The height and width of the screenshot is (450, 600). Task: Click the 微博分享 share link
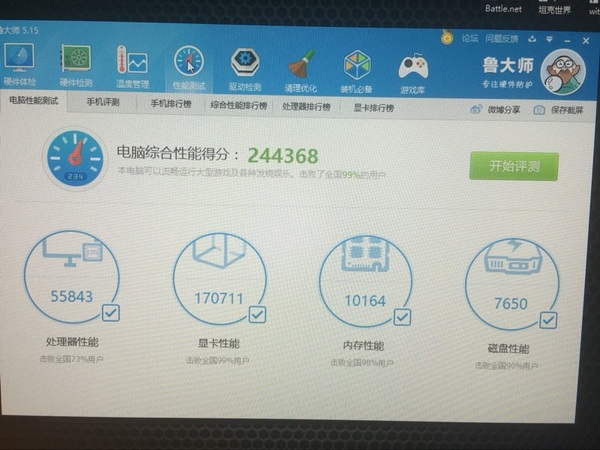[x=504, y=110]
